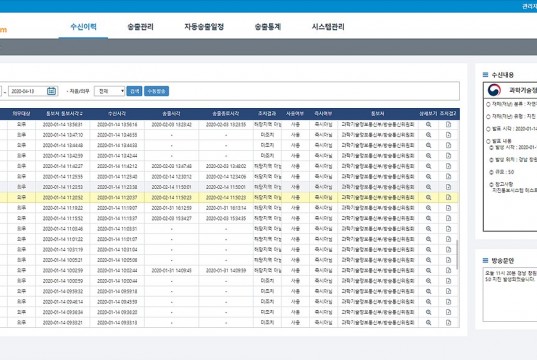Image resolution: width=537 pixels, height=360 pixels.
Task: View the magnifier details for the 10:31:19 row
Action: coord(428,250)
